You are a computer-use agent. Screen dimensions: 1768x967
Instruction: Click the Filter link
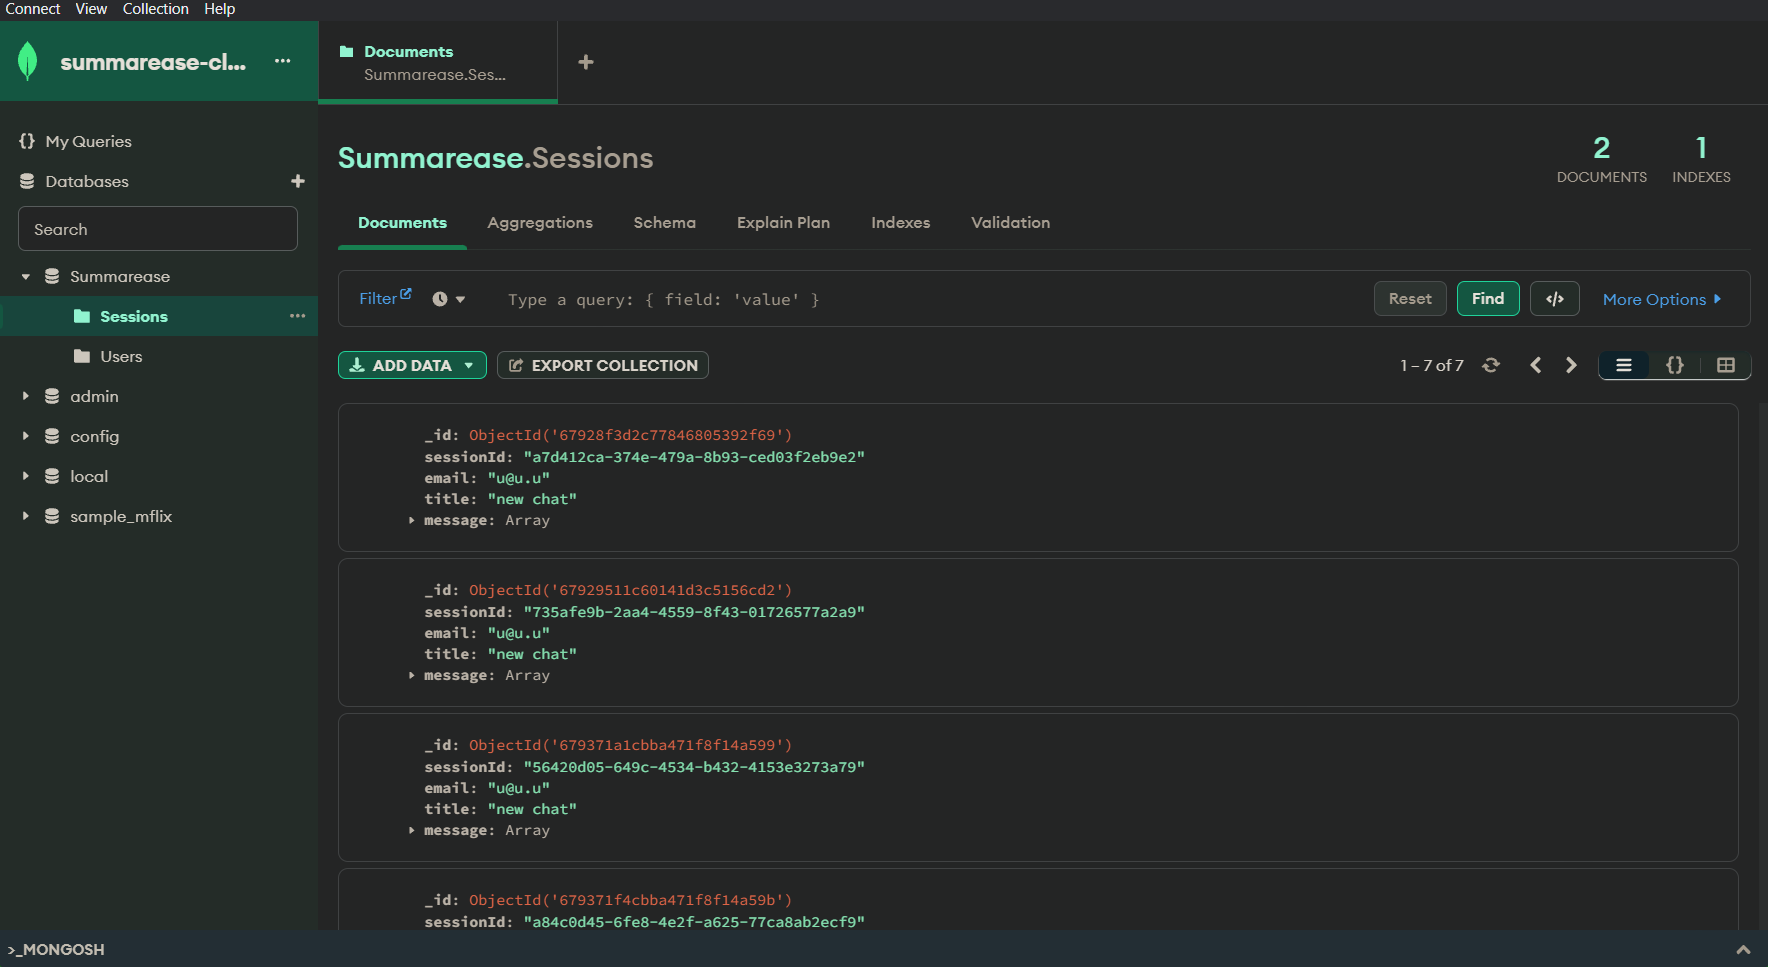378,299
